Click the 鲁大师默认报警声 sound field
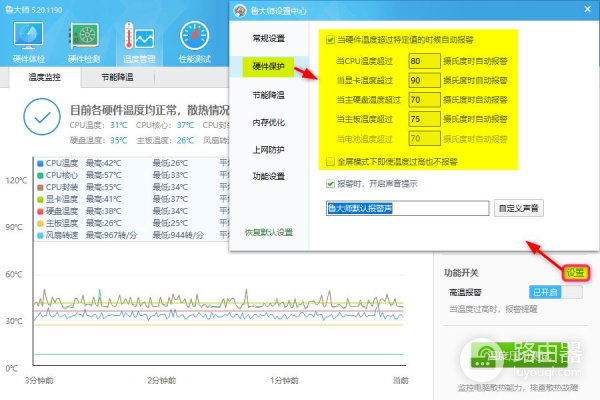The height and width of the screenshot is (400, 600). [408, 208]
